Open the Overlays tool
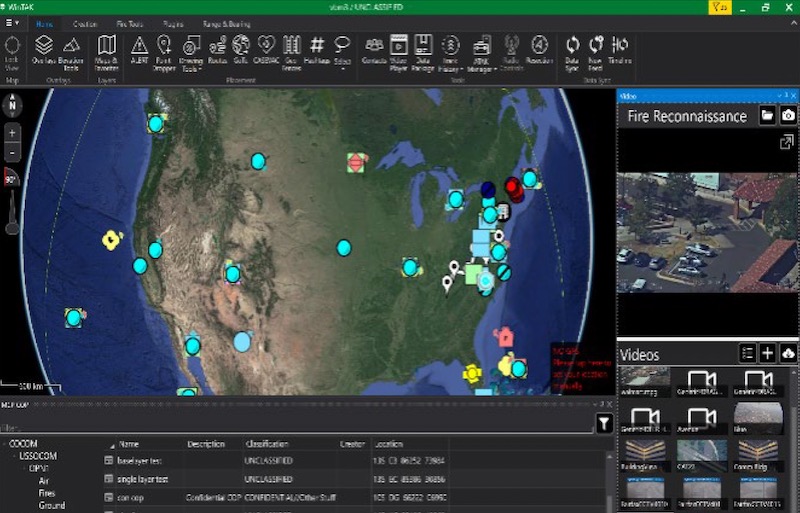 point(44,50)
